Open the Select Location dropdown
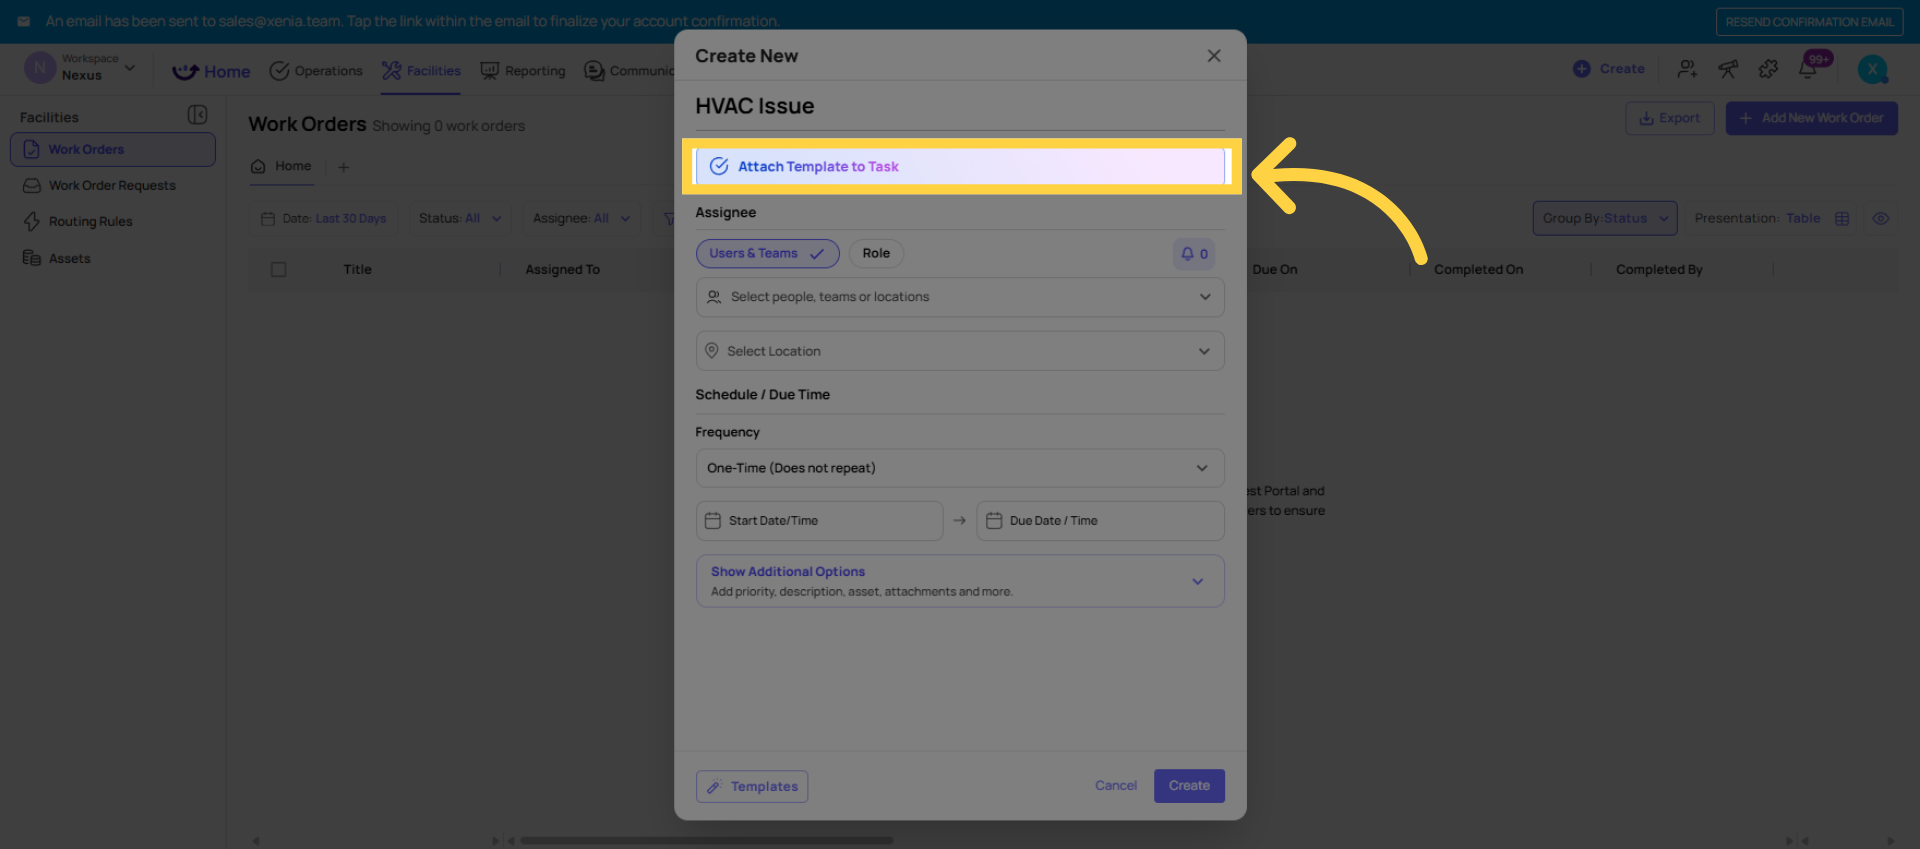 pos(960,351)
